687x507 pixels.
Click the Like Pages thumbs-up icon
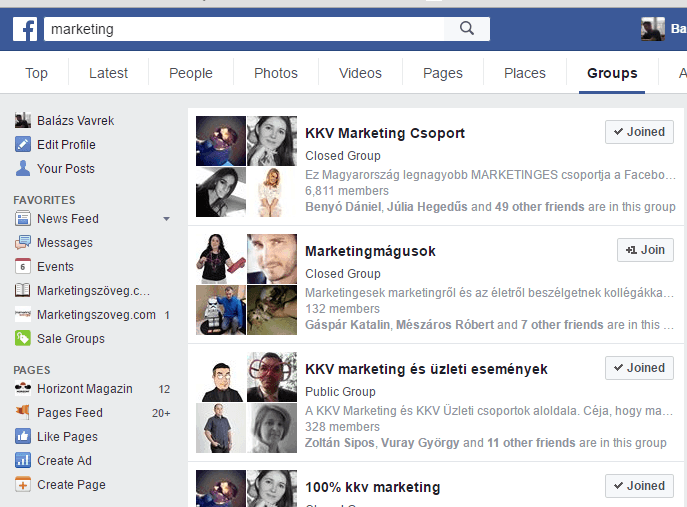pyautogui.click(x=23, y=436)
